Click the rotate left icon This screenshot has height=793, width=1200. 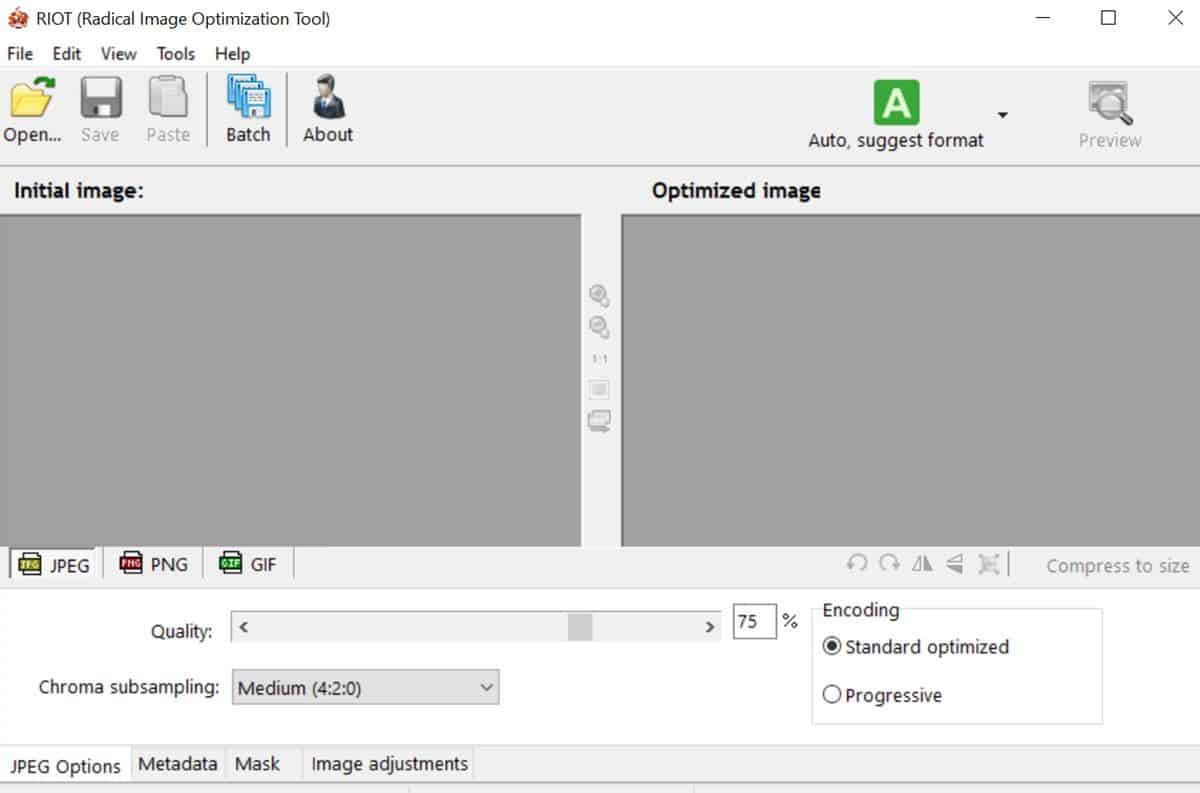coord(856,565)
